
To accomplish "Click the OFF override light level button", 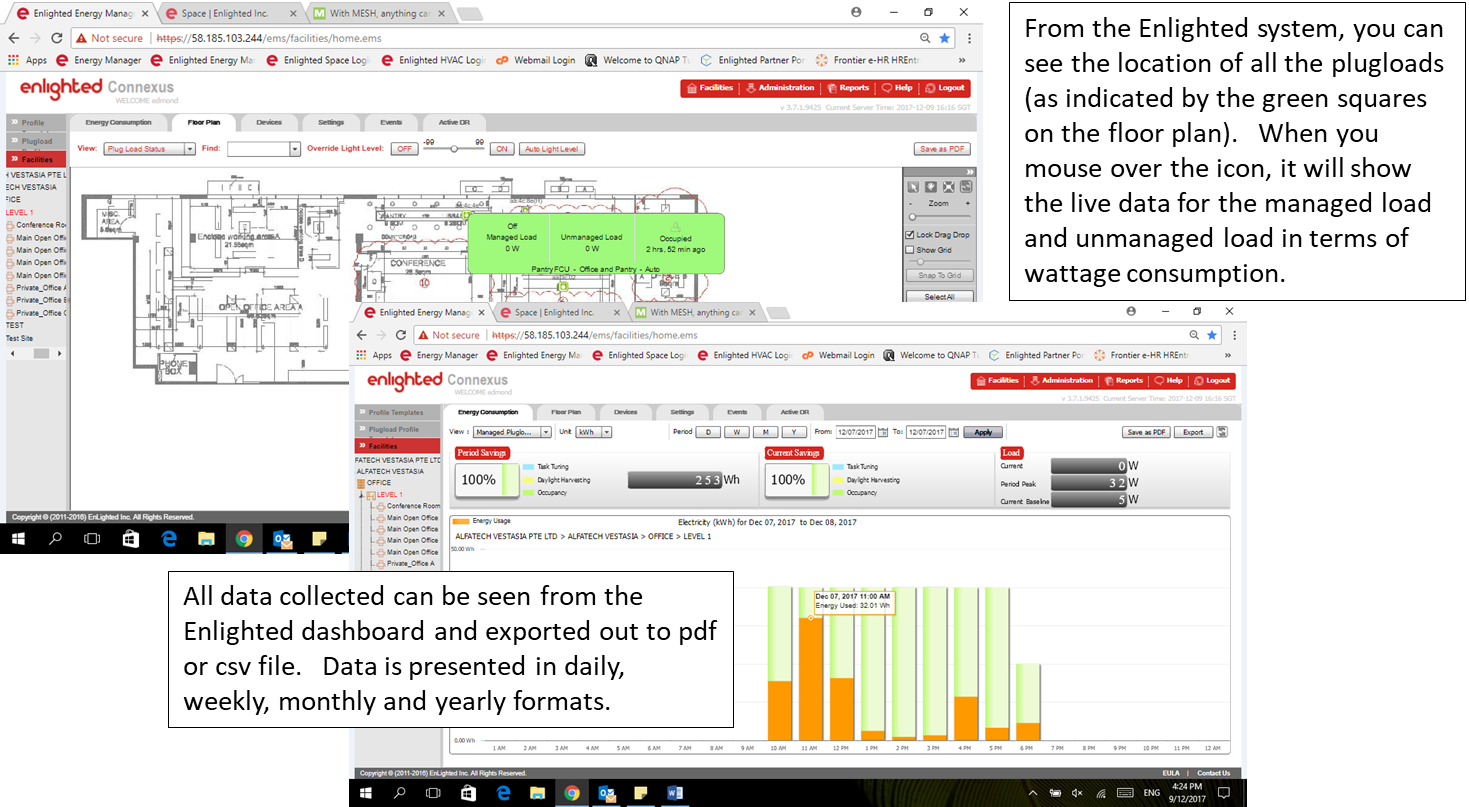I will (404, 149).
